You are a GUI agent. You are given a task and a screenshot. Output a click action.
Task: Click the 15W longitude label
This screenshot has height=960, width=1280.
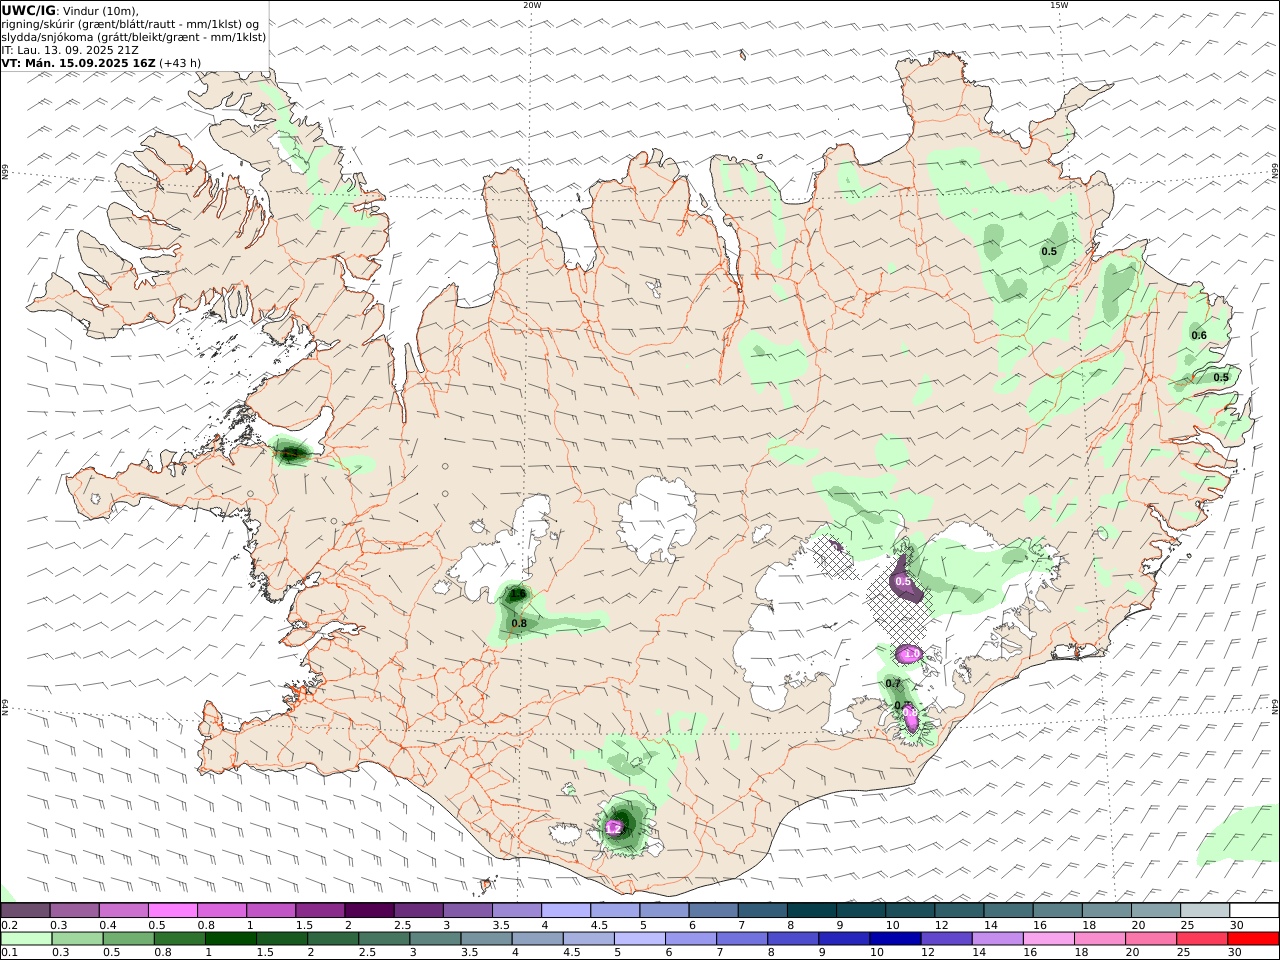pos(1059,5)
